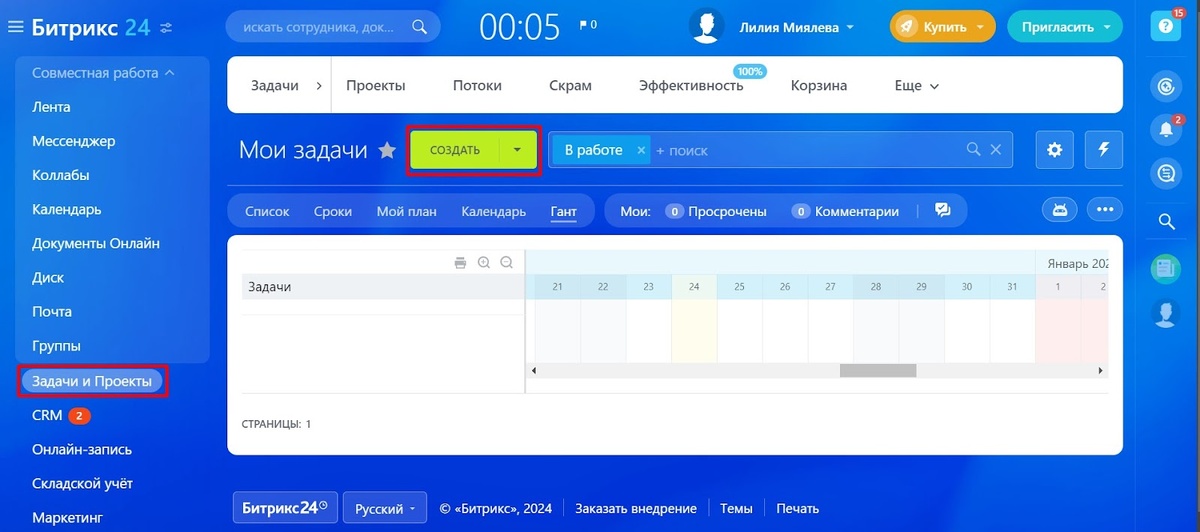Screen dimensions: 1200x532
Task: Remove the 'В работе' filter tag
Action: [x=639, y=150]
